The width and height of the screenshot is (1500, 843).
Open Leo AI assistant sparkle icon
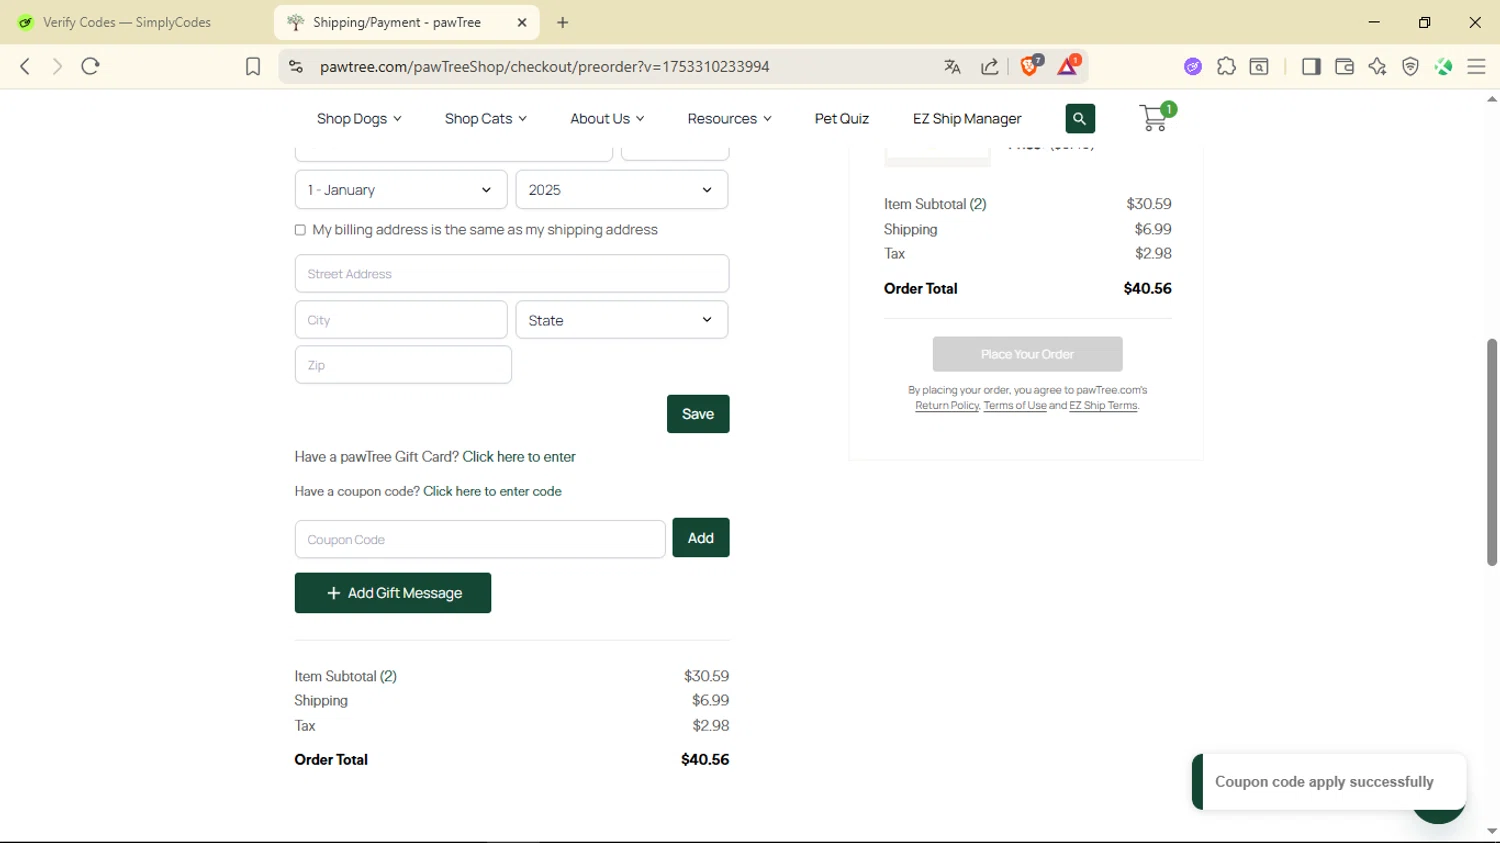(x=1377, y=67)
